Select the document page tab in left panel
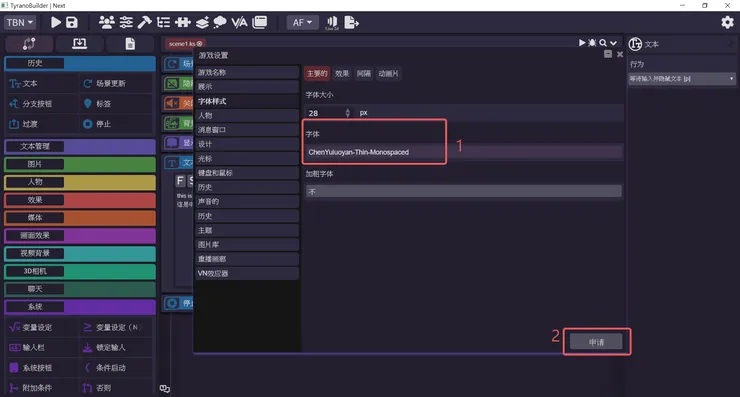This screenshot has height=397, width=740. click(x=130, y=44)
